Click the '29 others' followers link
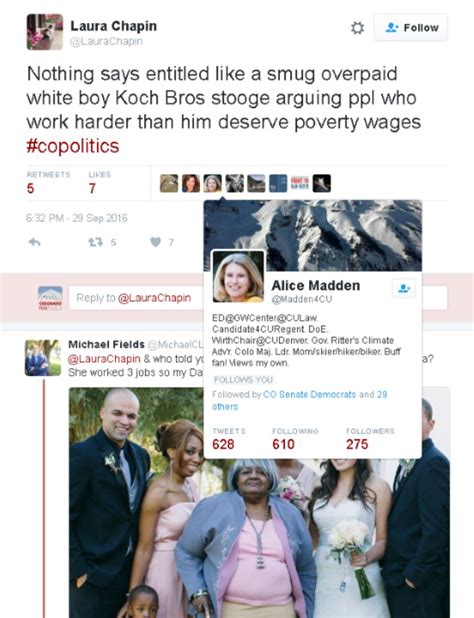 (x=299, y=400)
